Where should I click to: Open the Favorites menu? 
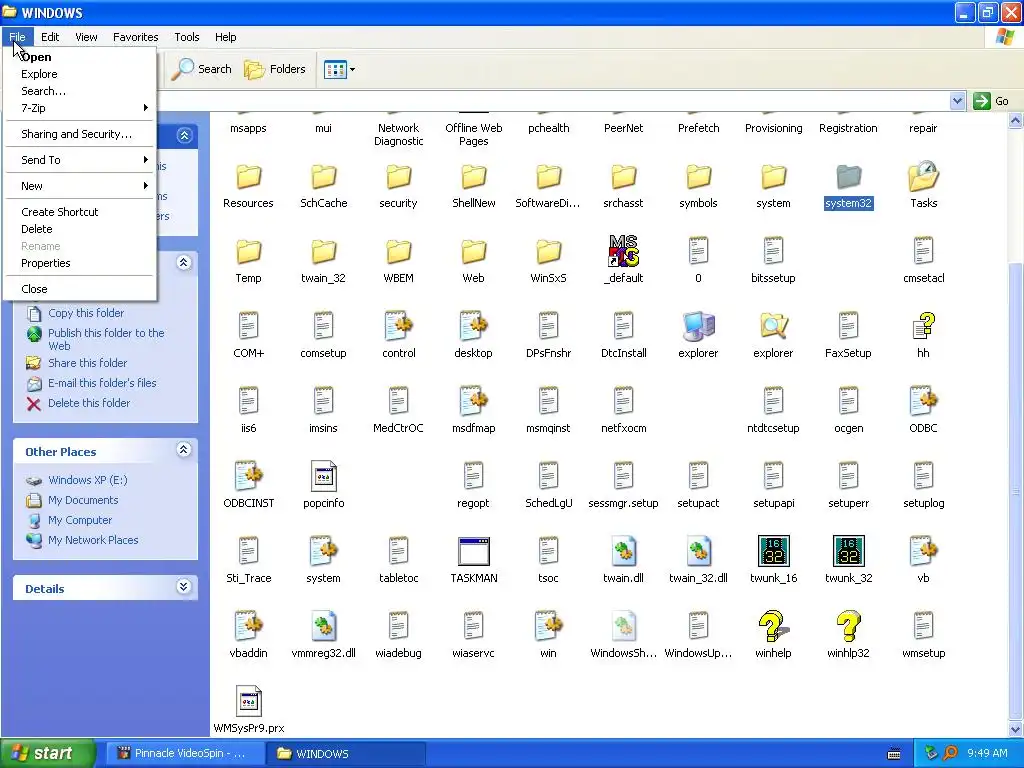coord(135,37)
